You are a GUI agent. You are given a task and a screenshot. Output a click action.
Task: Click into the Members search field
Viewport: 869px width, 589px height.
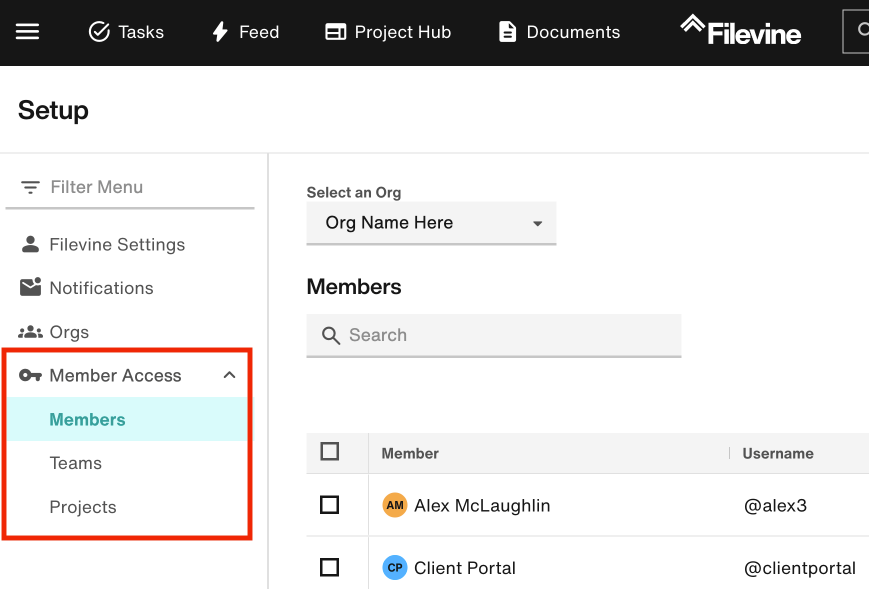[494, 335]
